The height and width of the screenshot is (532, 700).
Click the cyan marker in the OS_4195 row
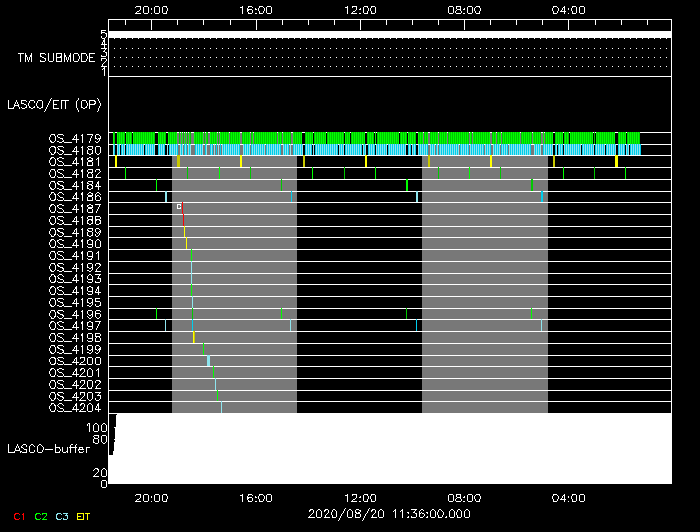click(x=192, y=302)
